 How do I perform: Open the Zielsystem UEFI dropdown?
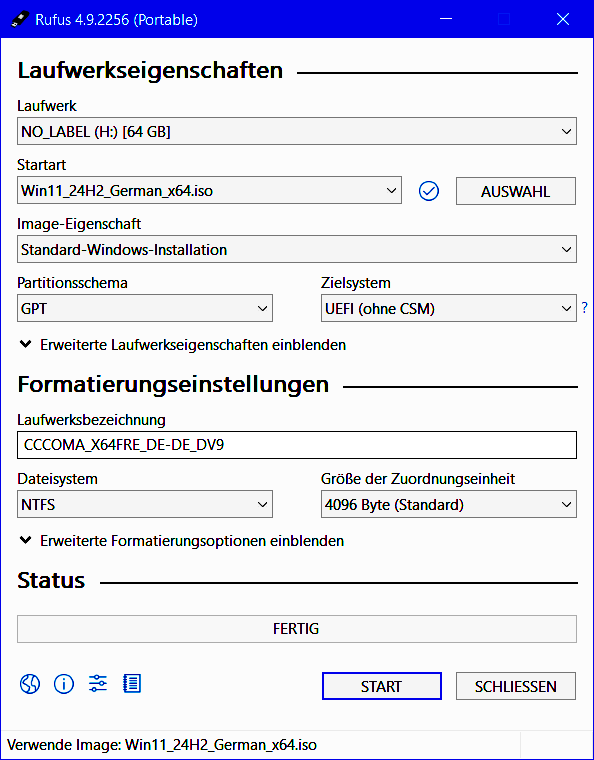(x=449, y=308)
